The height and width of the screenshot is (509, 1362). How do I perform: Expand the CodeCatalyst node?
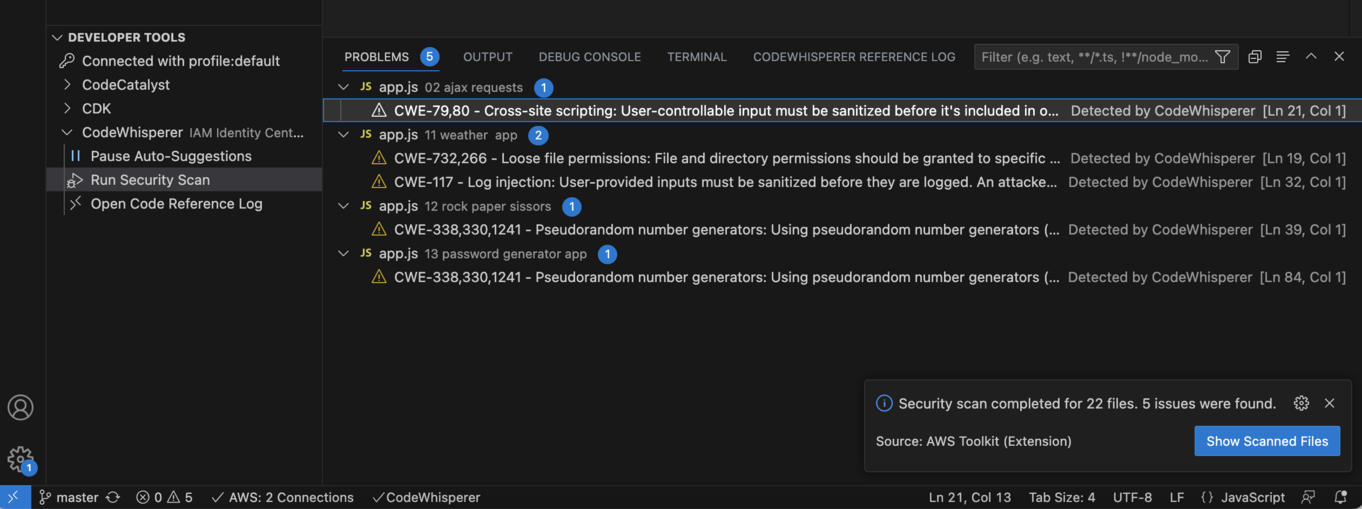point(67,85)
